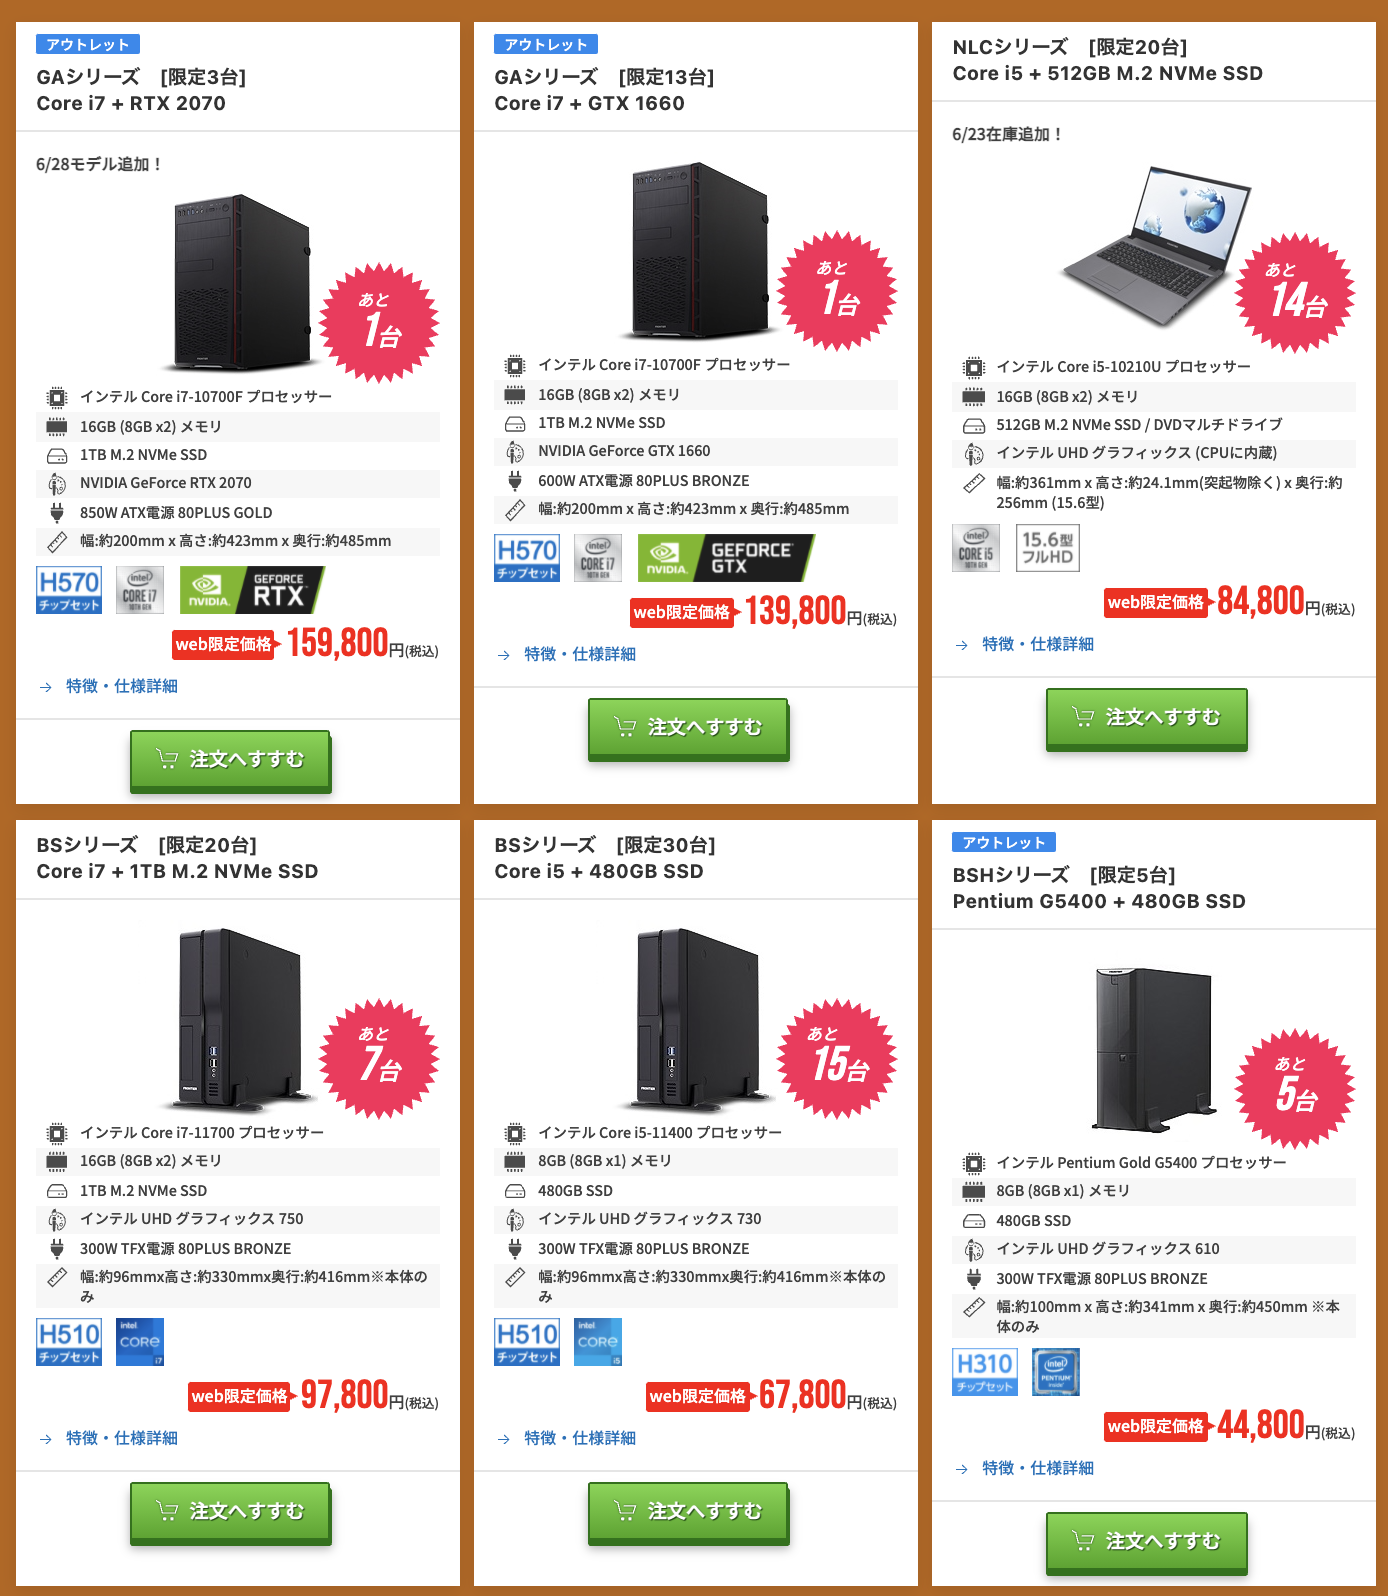Click the NLC series laptop product image
Viewport: 1388px width, 1596px height.
tap(1155, 246)
